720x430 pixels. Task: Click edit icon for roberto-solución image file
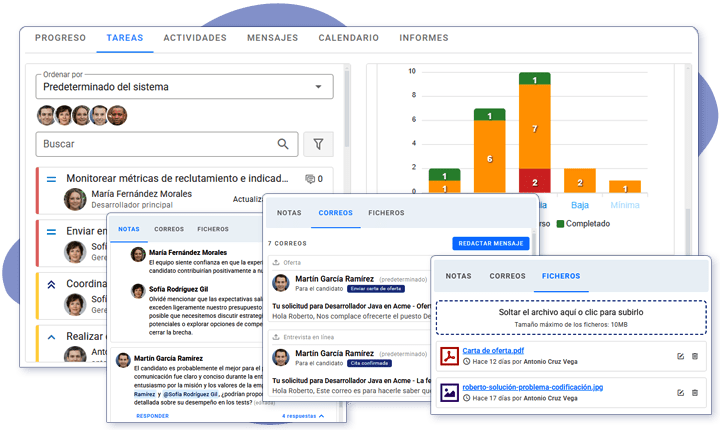[681, 392]
